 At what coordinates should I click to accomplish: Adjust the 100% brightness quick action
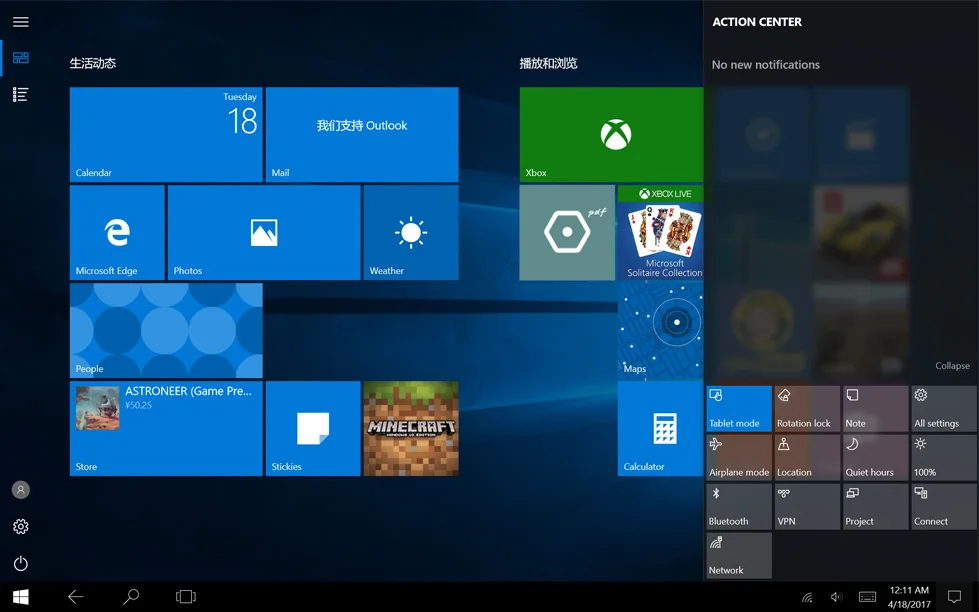[x=943, y=457]
